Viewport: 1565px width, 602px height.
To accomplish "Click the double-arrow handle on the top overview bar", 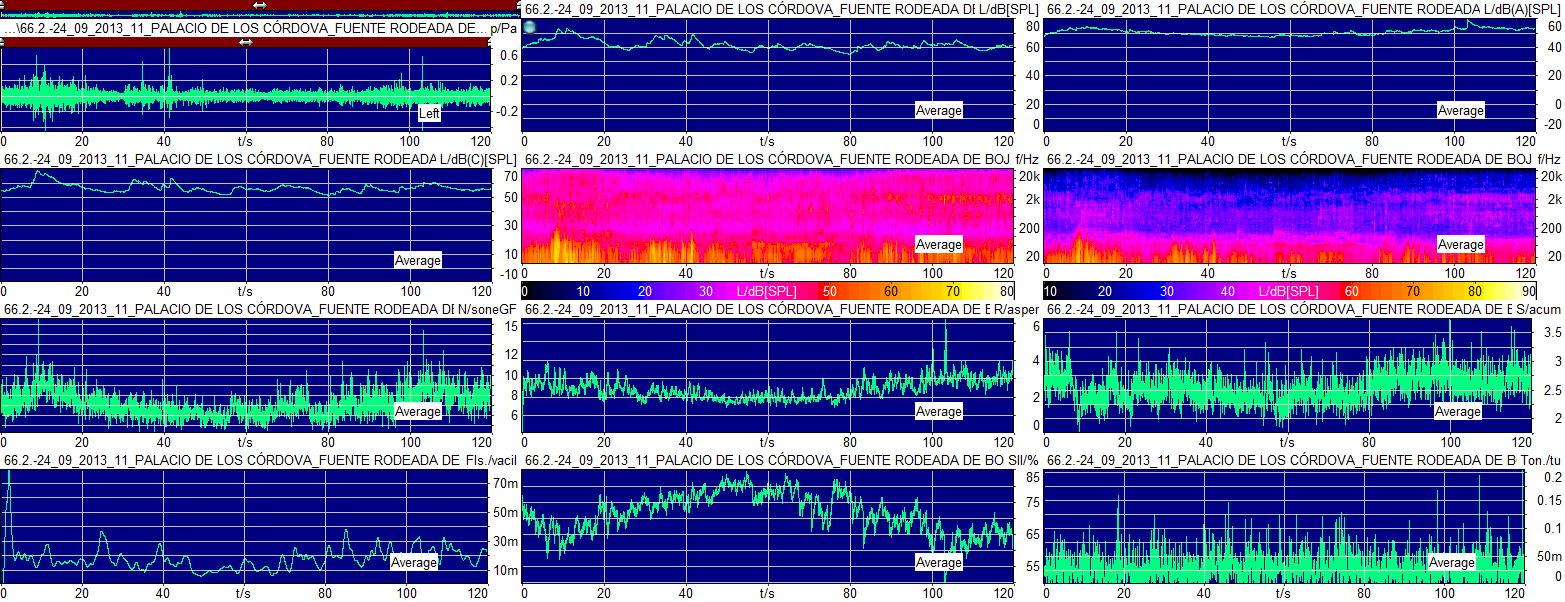I will tap(260, 5).
